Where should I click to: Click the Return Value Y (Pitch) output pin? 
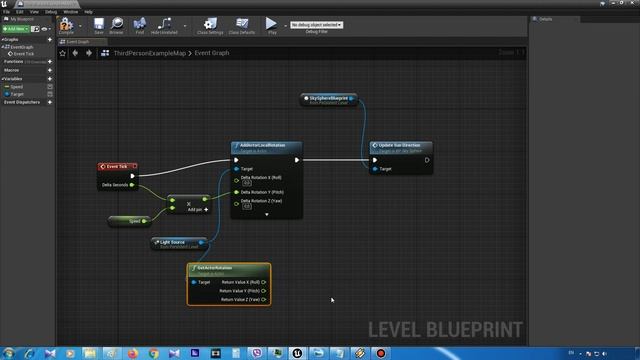(x=264, y=291)
